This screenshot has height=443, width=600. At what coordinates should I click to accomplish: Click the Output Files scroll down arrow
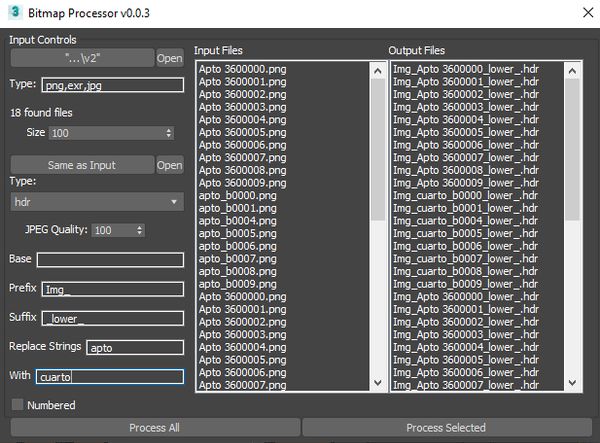tap(572, 383)
